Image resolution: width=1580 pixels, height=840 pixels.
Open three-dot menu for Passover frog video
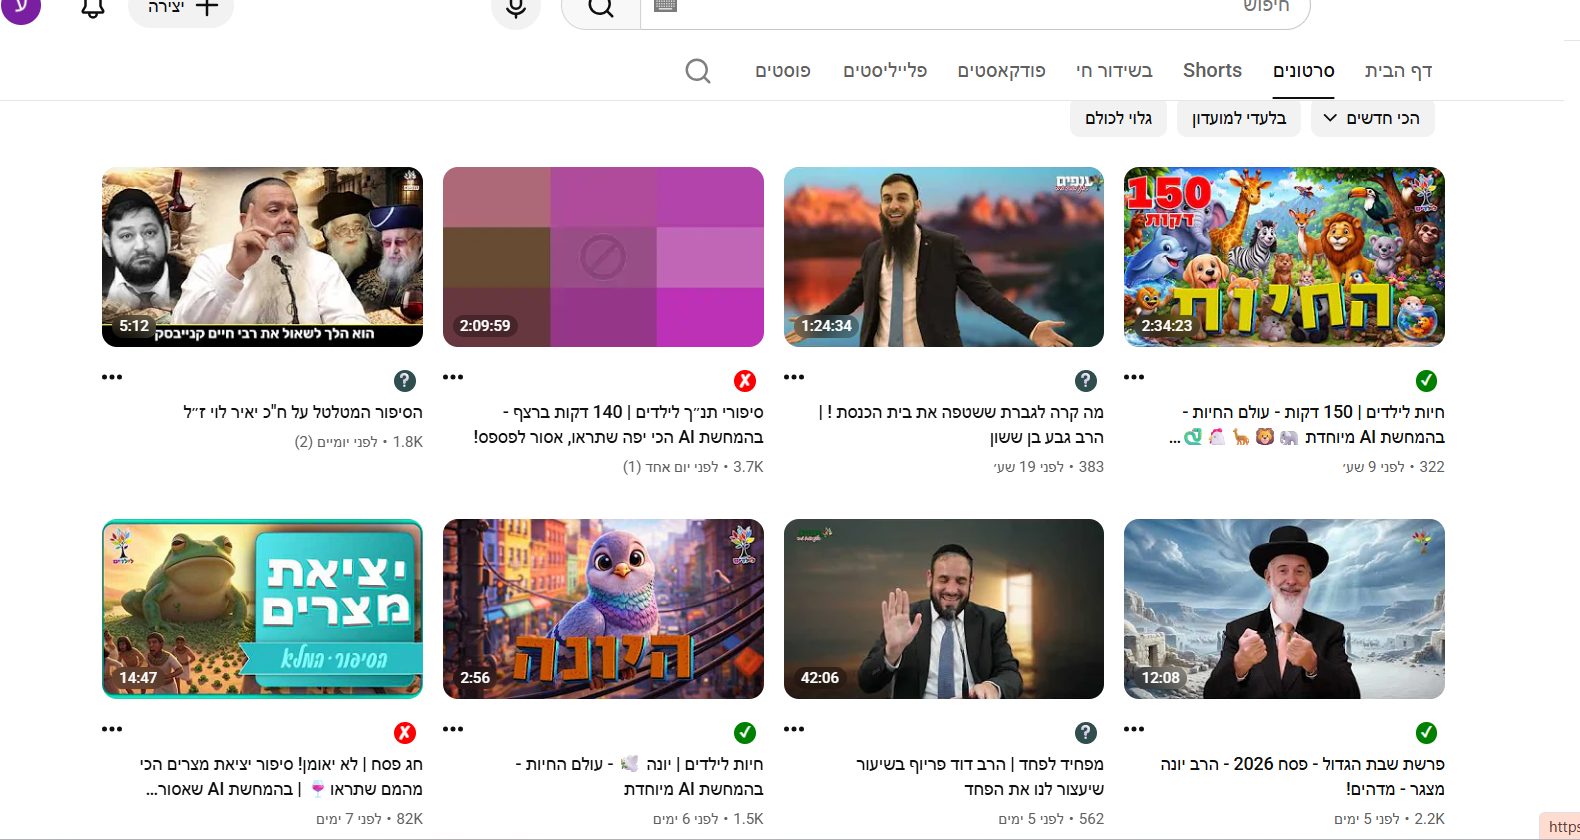pyautogui.click(x=112, y=729)
